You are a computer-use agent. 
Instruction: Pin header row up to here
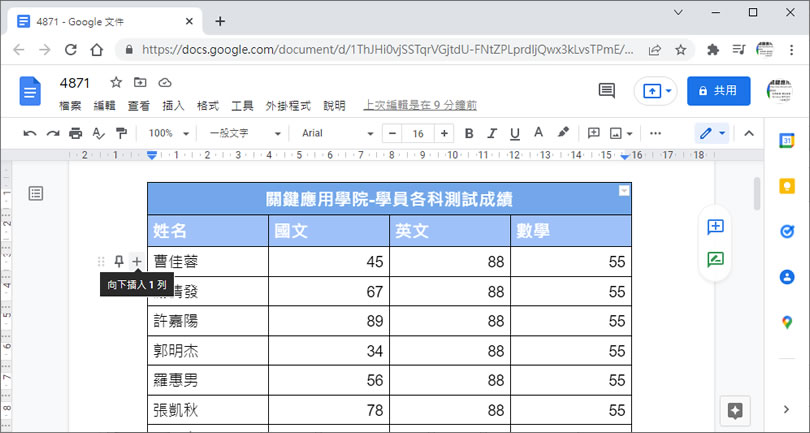[x=119, y=261]
